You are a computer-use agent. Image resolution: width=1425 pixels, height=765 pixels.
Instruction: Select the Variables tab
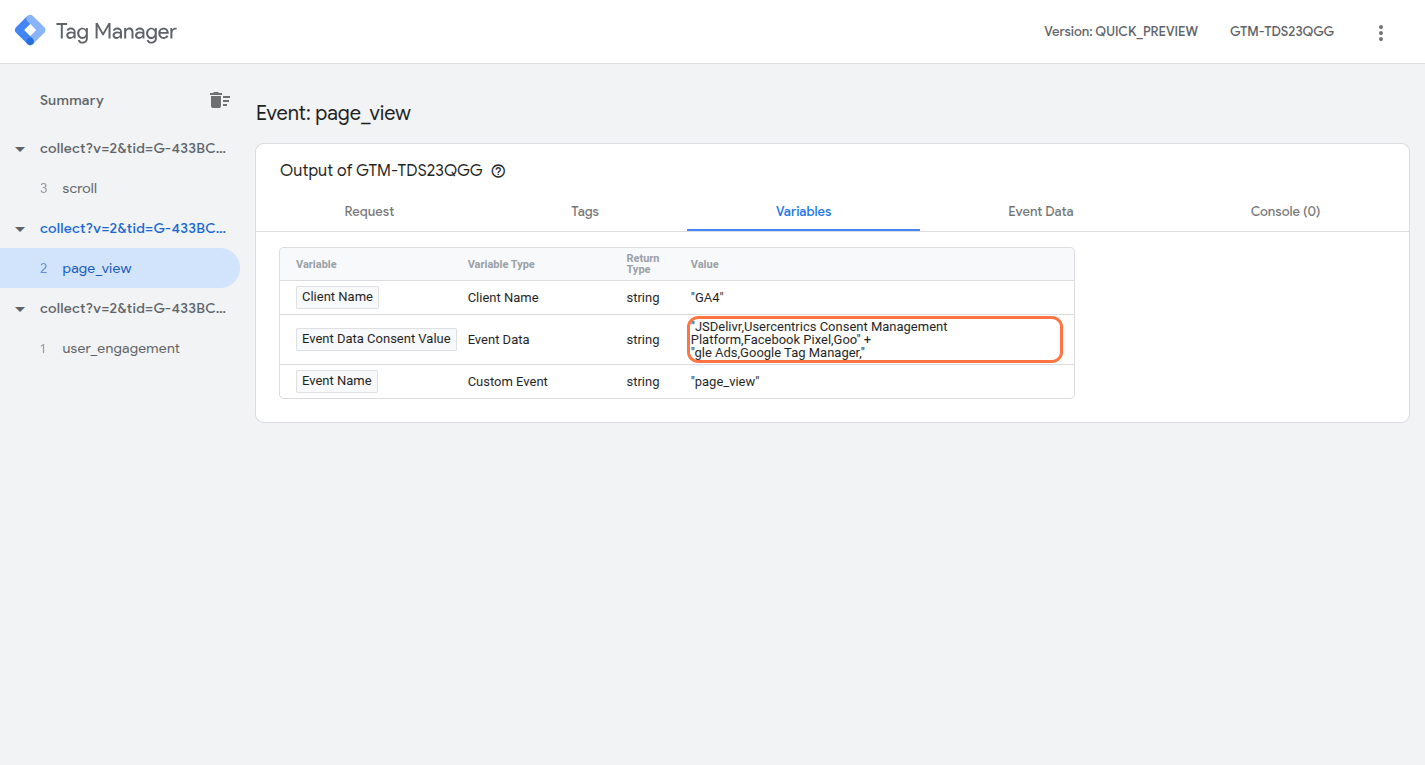803,211
